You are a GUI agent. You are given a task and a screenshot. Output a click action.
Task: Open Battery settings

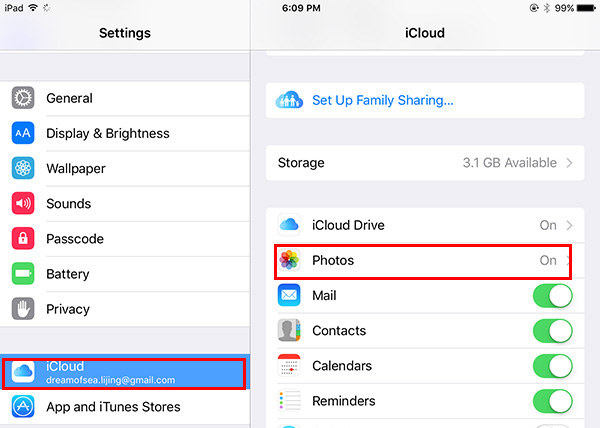[x=125, y=274]
